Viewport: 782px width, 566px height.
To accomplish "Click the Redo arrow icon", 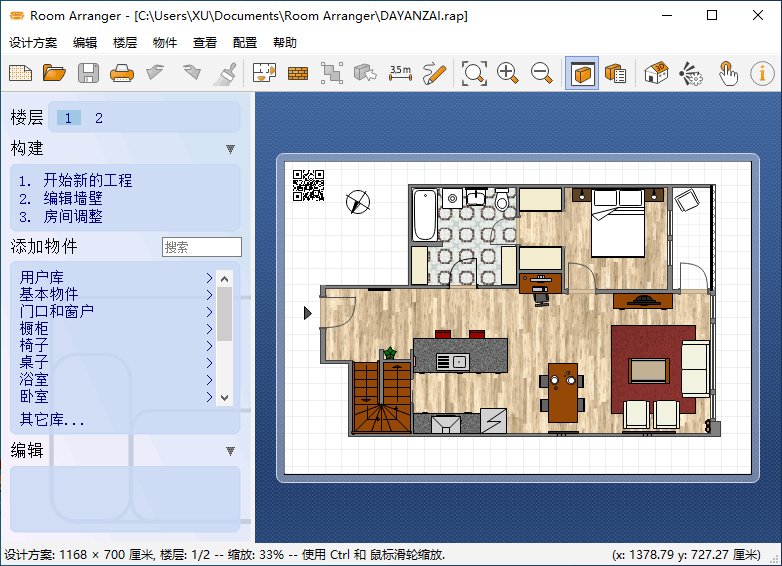I will point(192,73).
